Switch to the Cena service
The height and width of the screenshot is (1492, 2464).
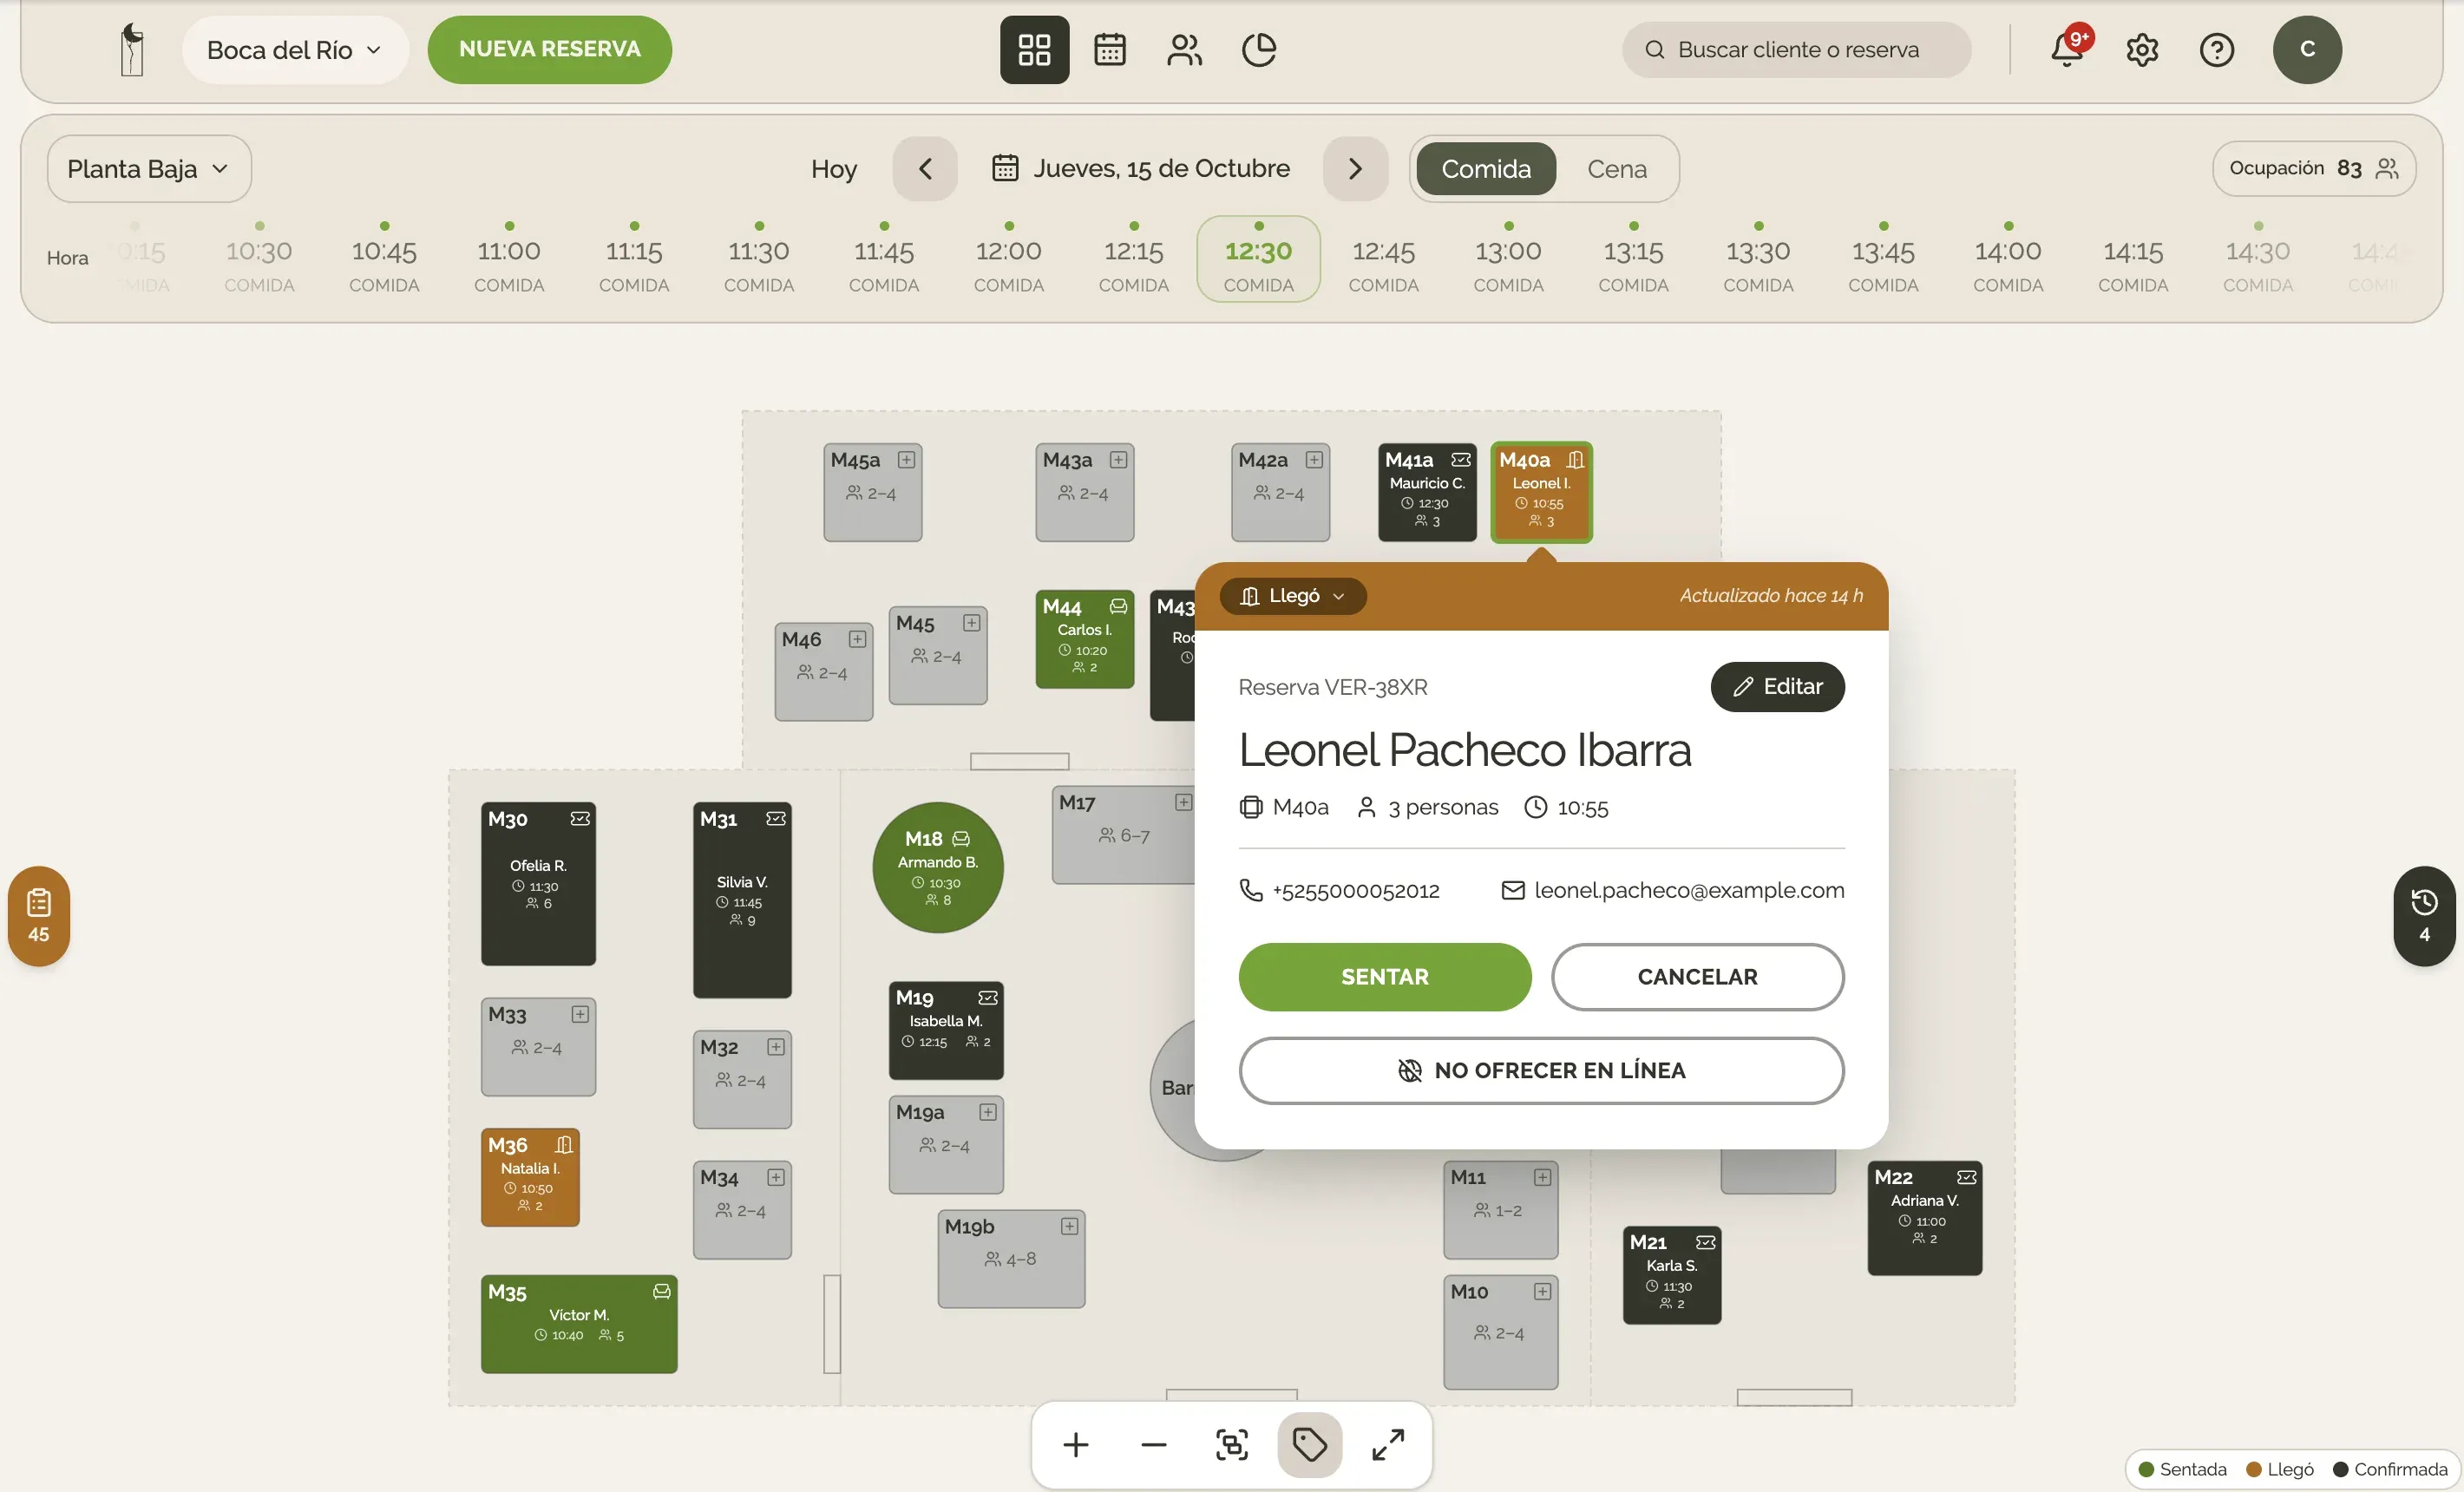click(1617, 169)
